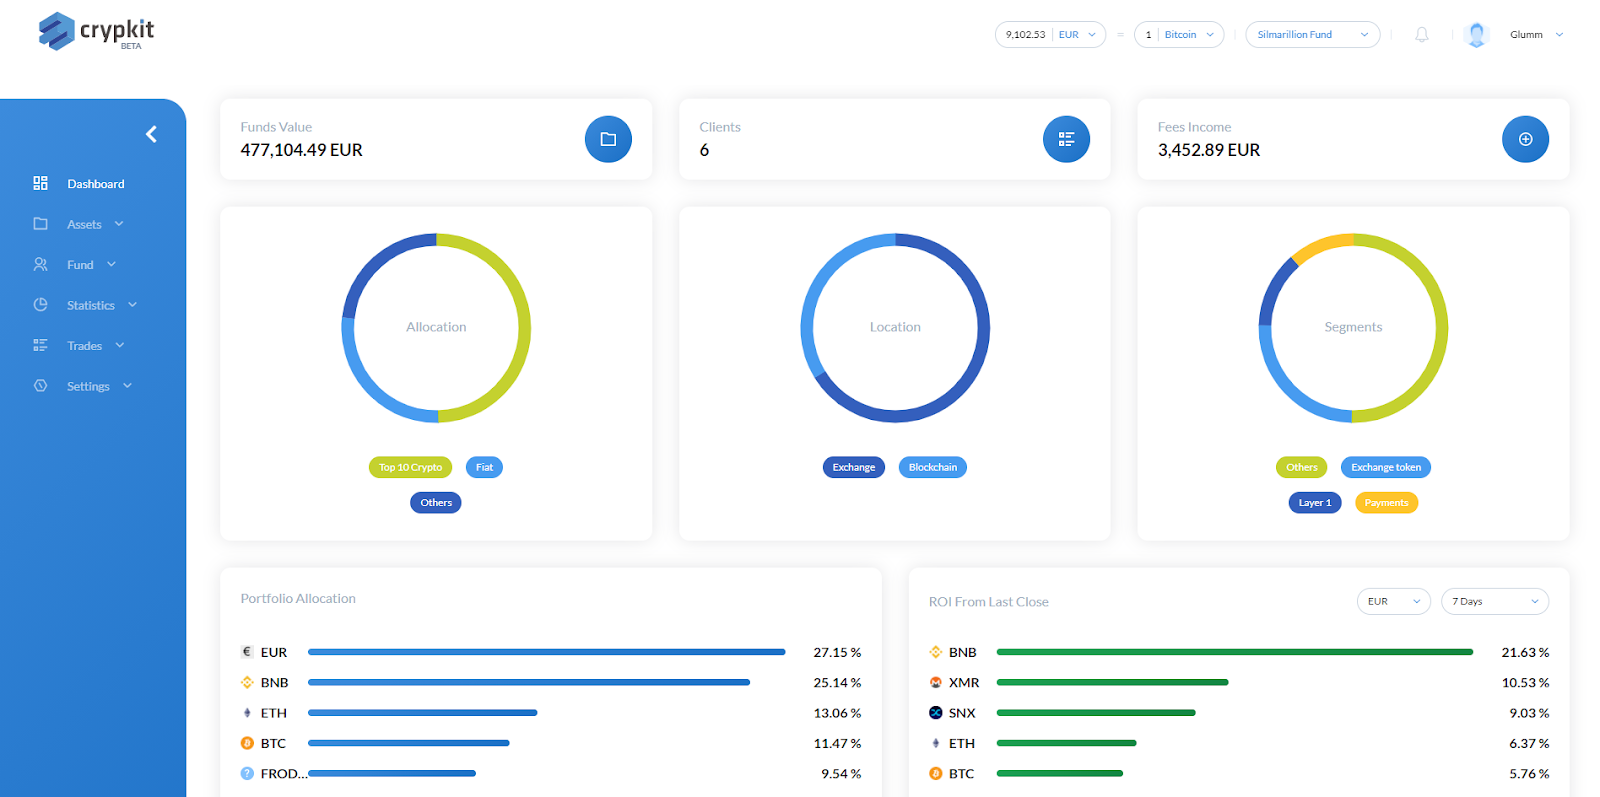
Task: Click the Exchange token legend button
Action: pyautogui.click(x=1385, y=467)
